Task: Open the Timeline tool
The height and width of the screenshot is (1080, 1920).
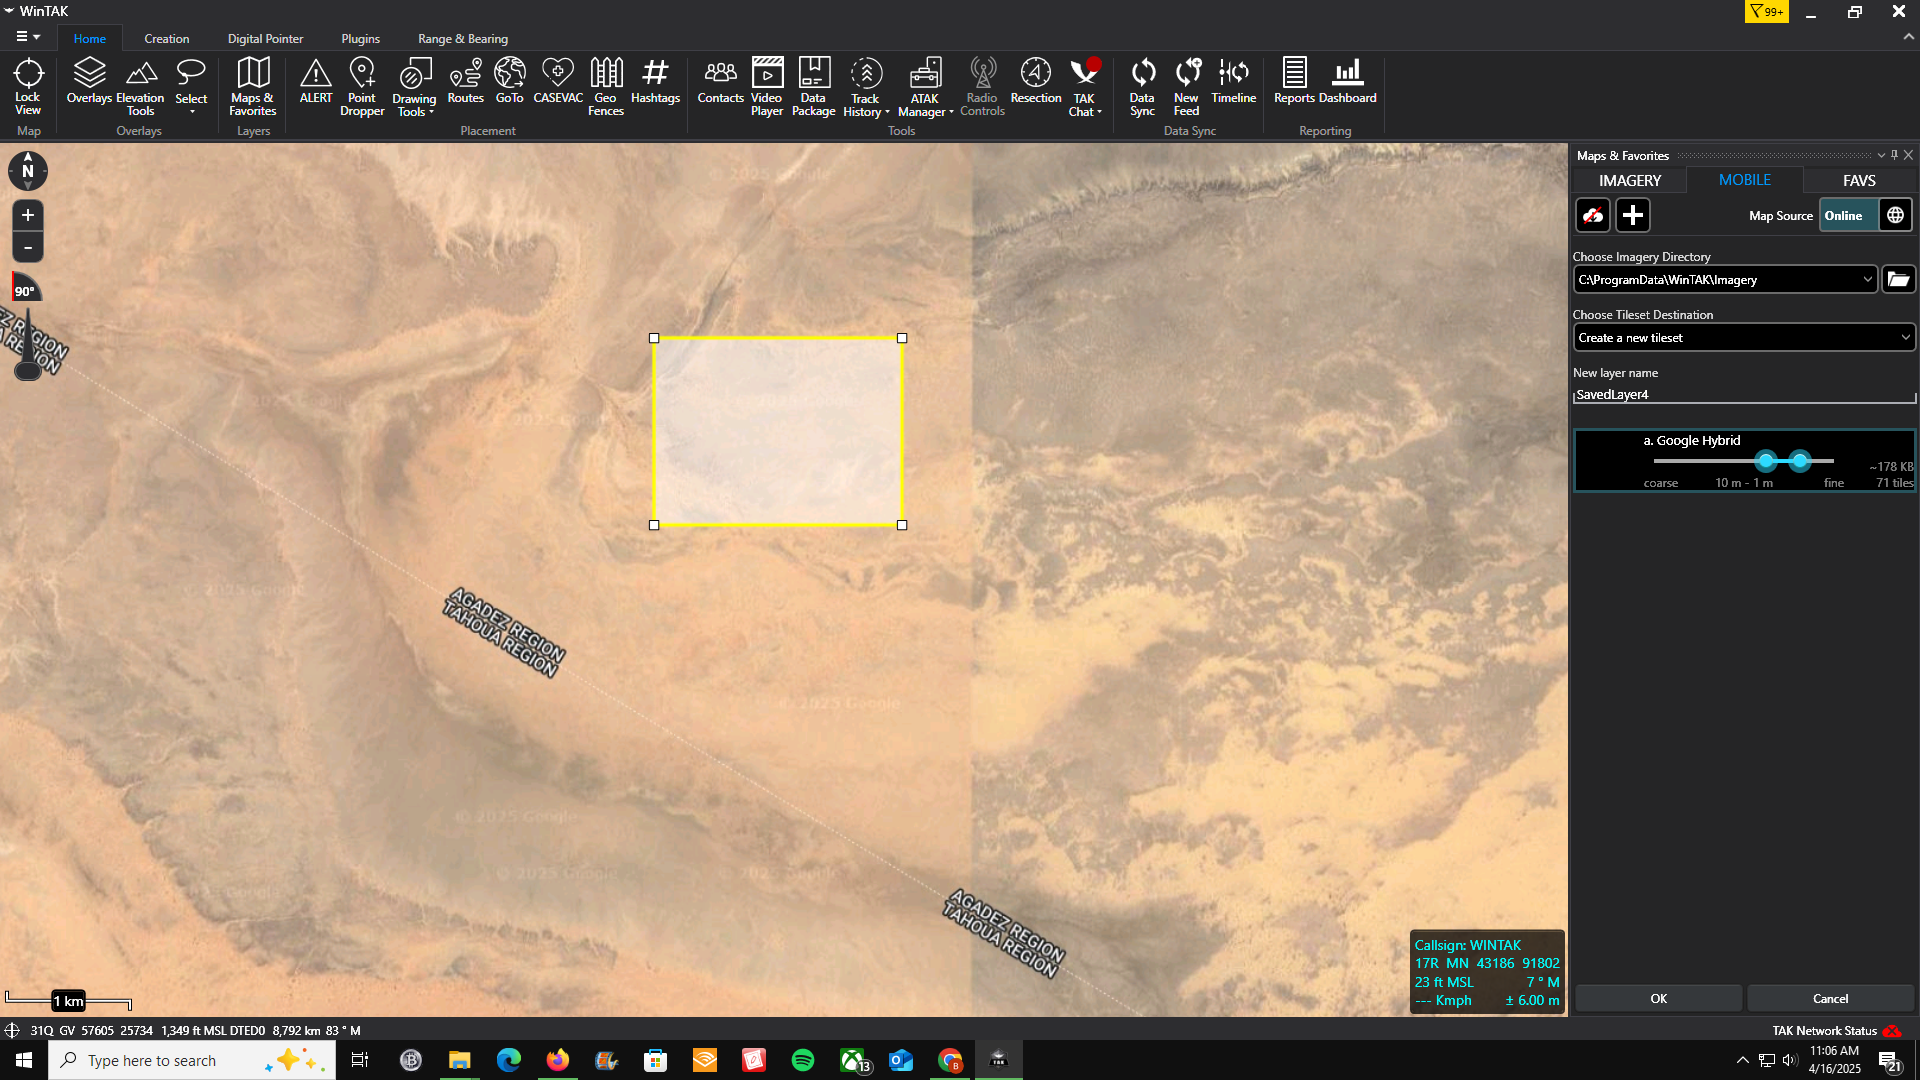Action: tap(1233, 80)
